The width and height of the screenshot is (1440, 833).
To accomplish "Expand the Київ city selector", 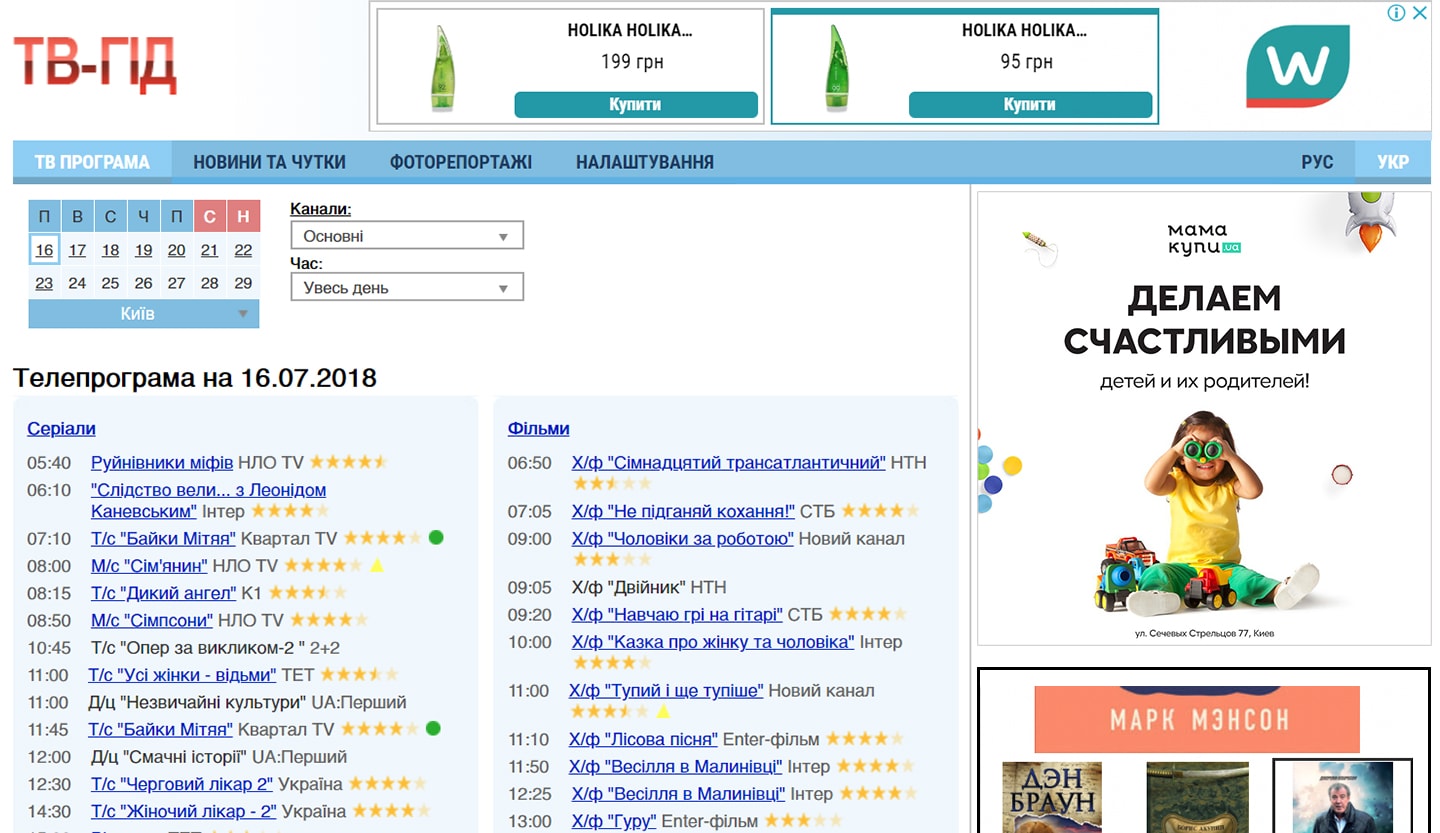I will click(144, 314).
